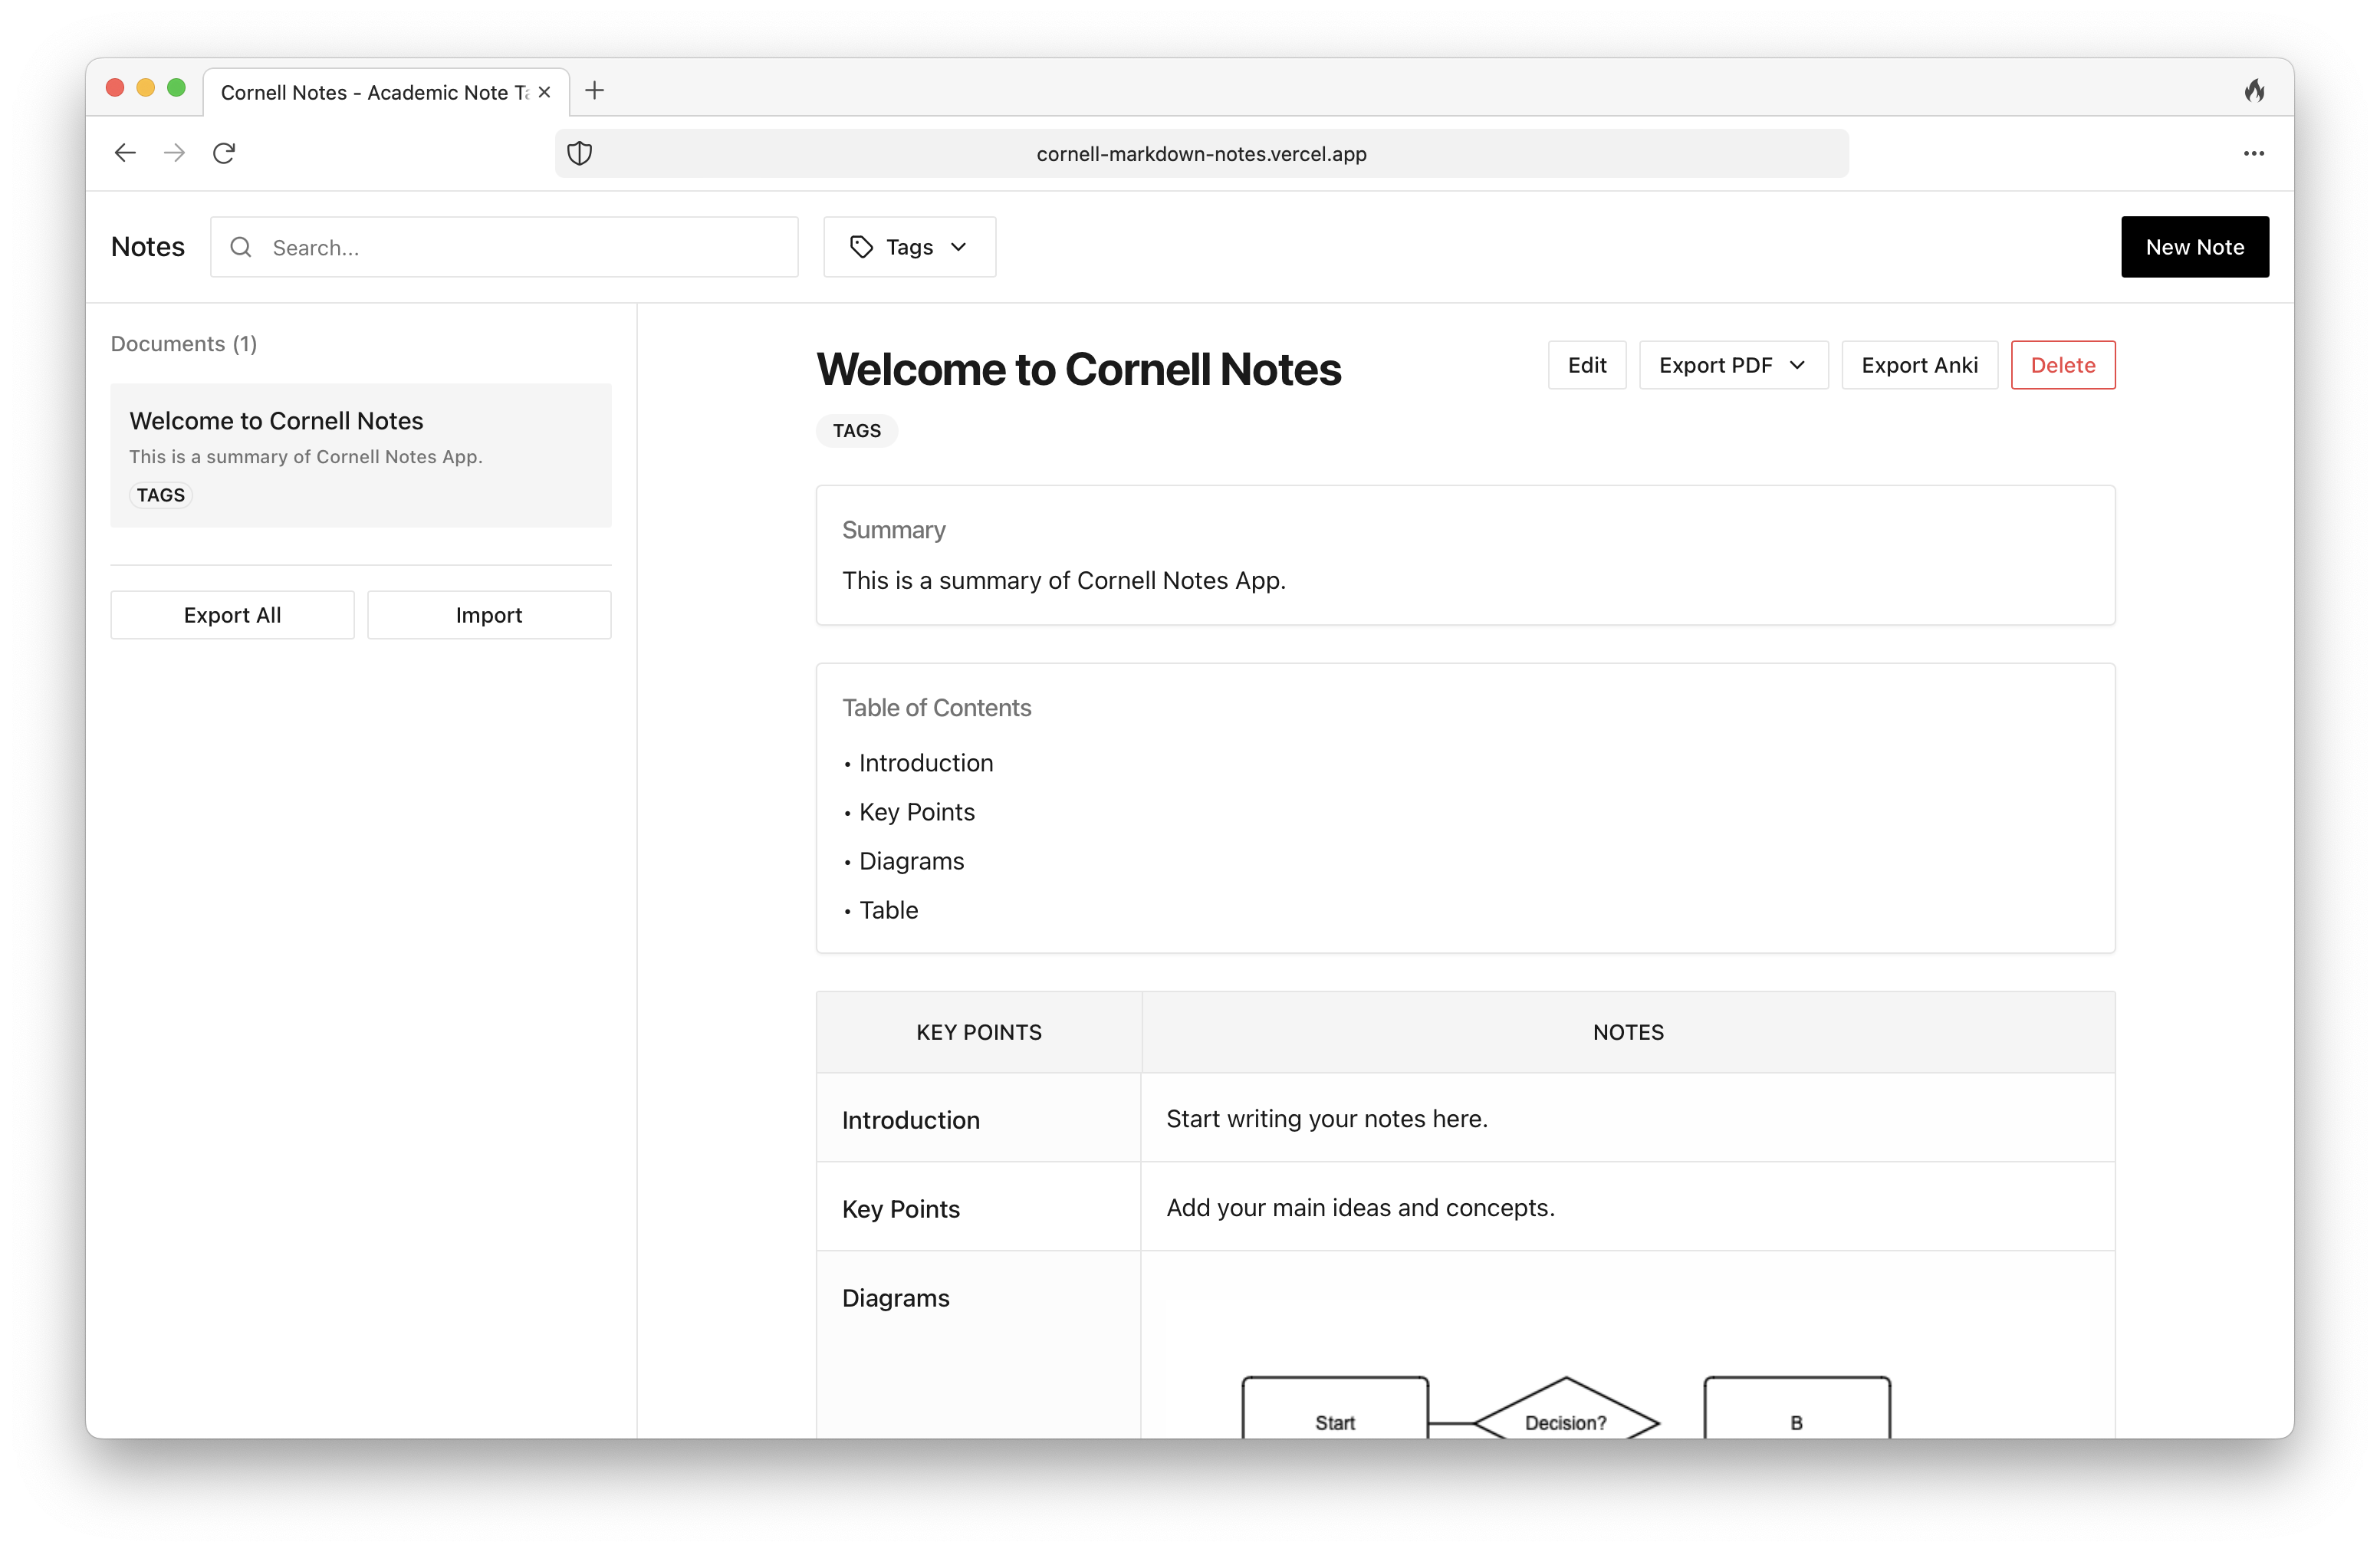Jump to Diagrams in Table of Contents
Image resolution: width=2380 pixels, height=1552 pixels.
pos(911,861)
